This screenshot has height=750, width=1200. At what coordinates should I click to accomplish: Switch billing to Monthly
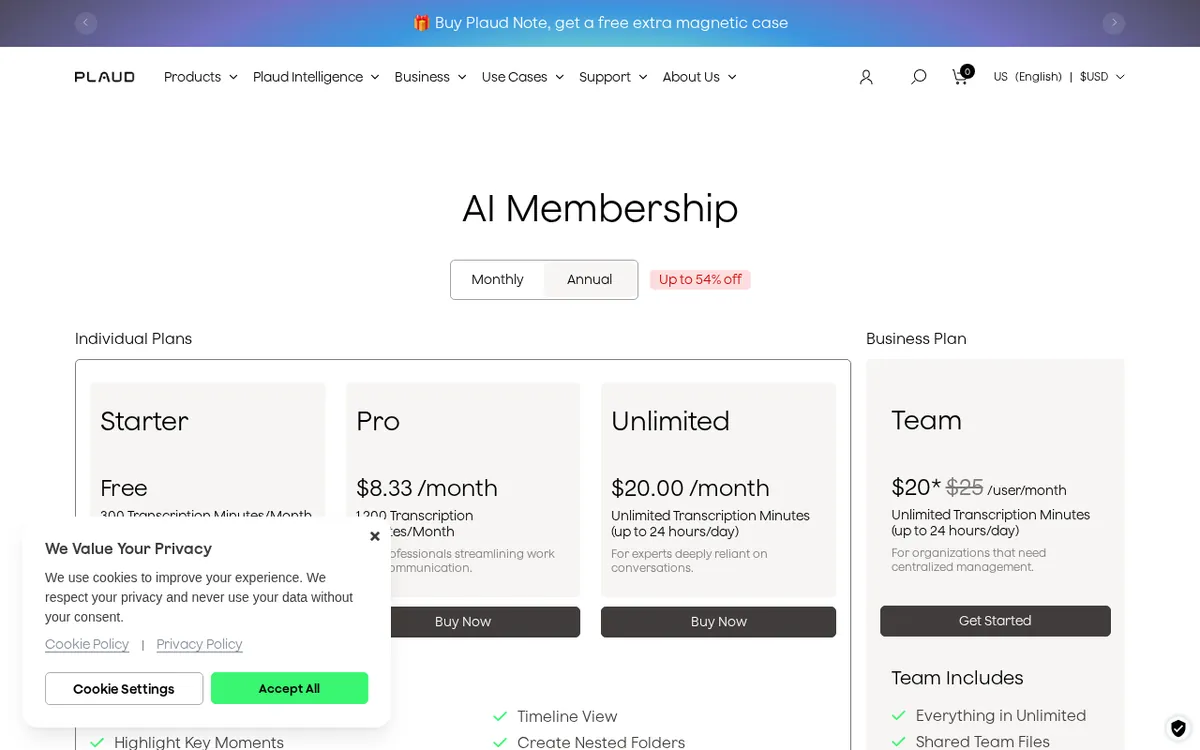pyautogui.click(x=497, y=280)
